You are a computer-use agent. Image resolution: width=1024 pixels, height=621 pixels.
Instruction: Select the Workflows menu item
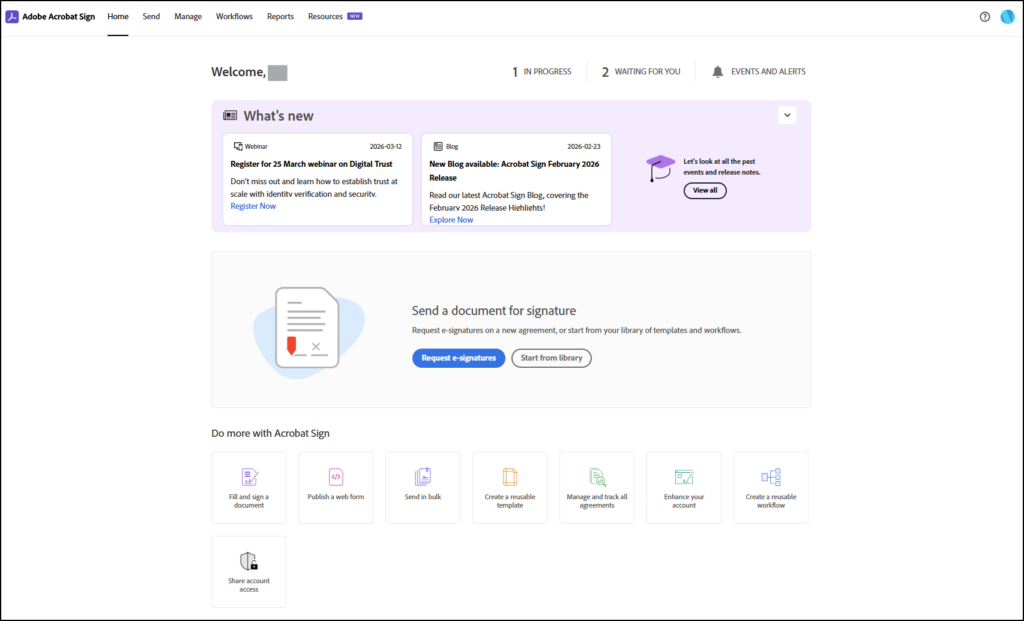coord(234,17)
